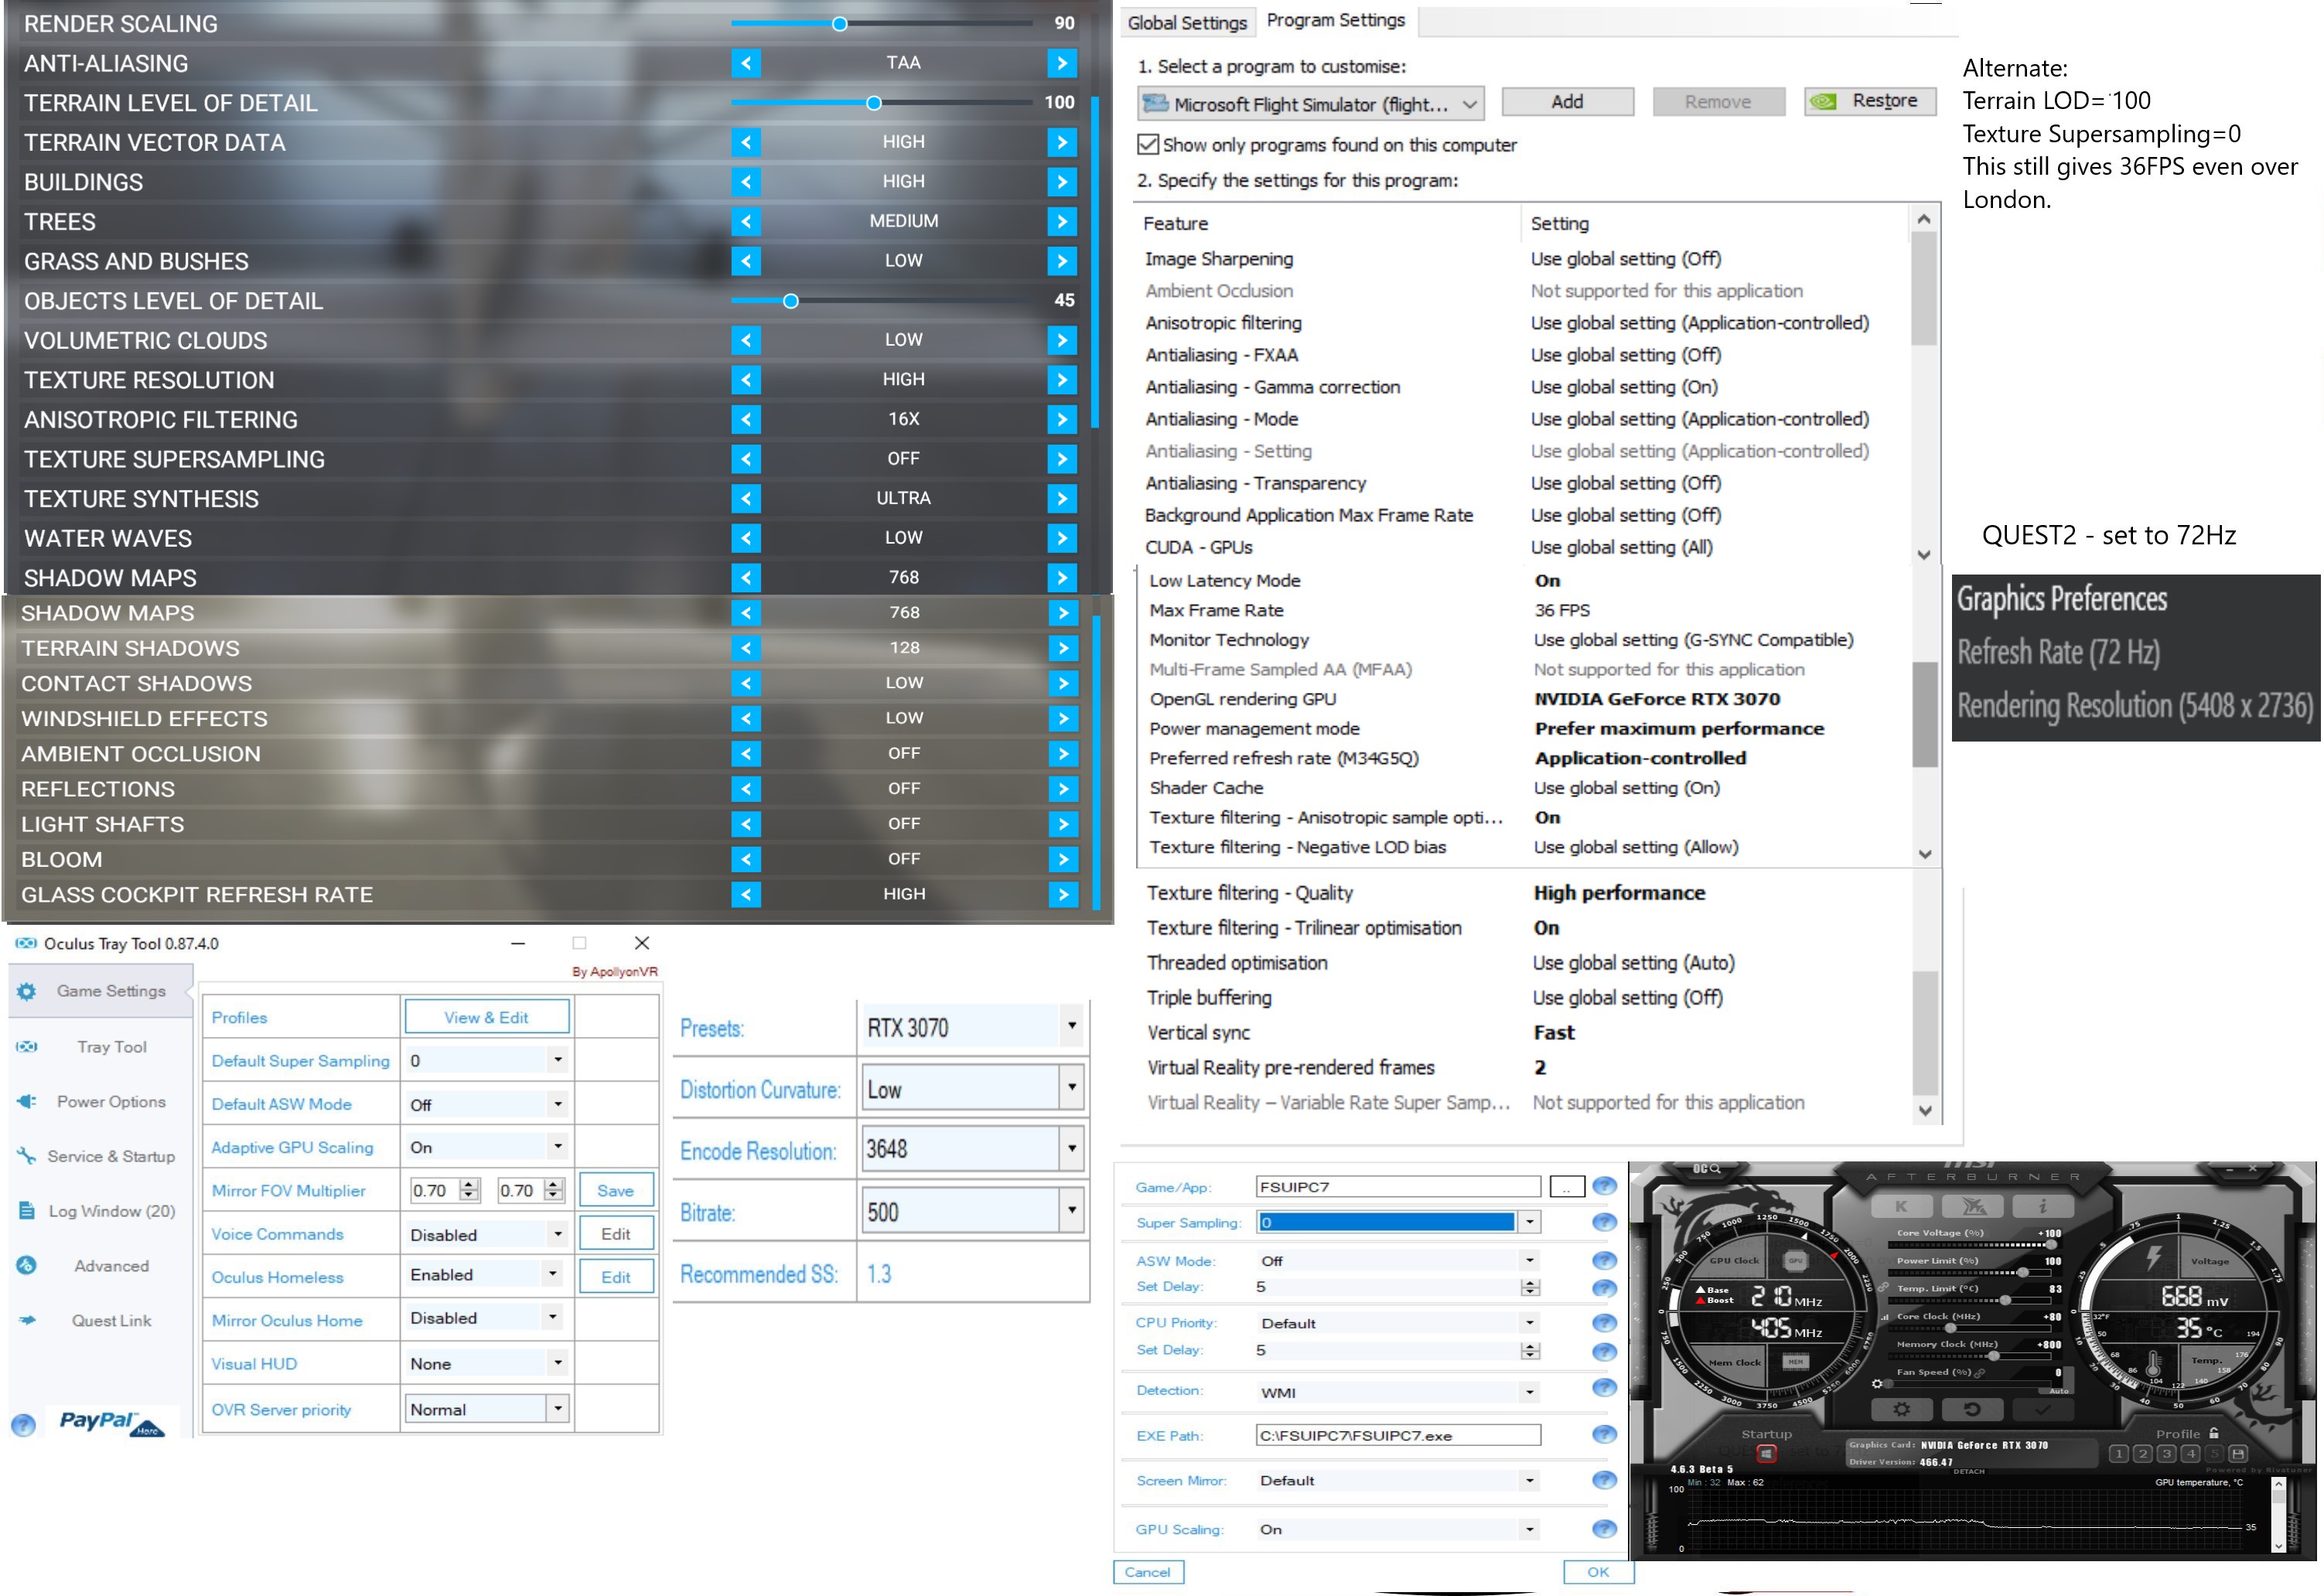Image resolution: width=2324 pixels, height=1596 pixels.
Task: Click the Afterburner save profile floppy icon
Action: pos(2238,1453)
